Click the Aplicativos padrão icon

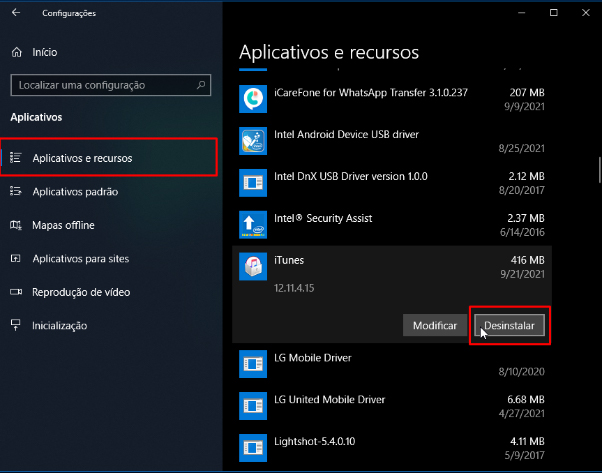[15, 191]
